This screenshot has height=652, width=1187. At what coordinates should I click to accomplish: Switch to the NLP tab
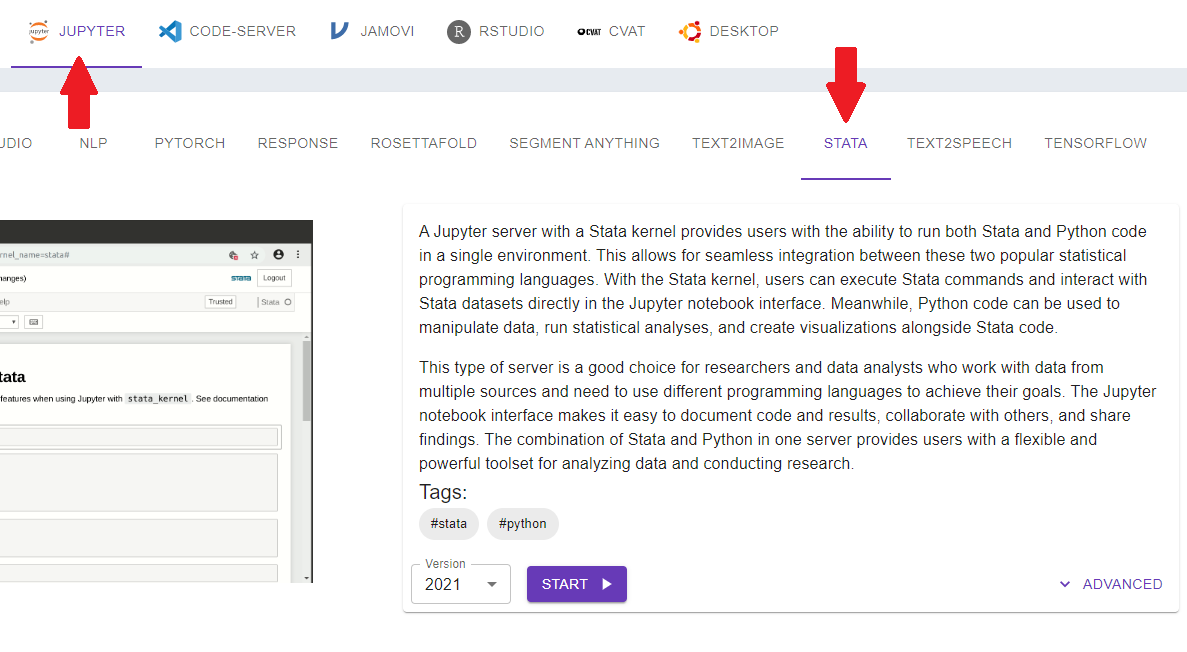(93, 143)
